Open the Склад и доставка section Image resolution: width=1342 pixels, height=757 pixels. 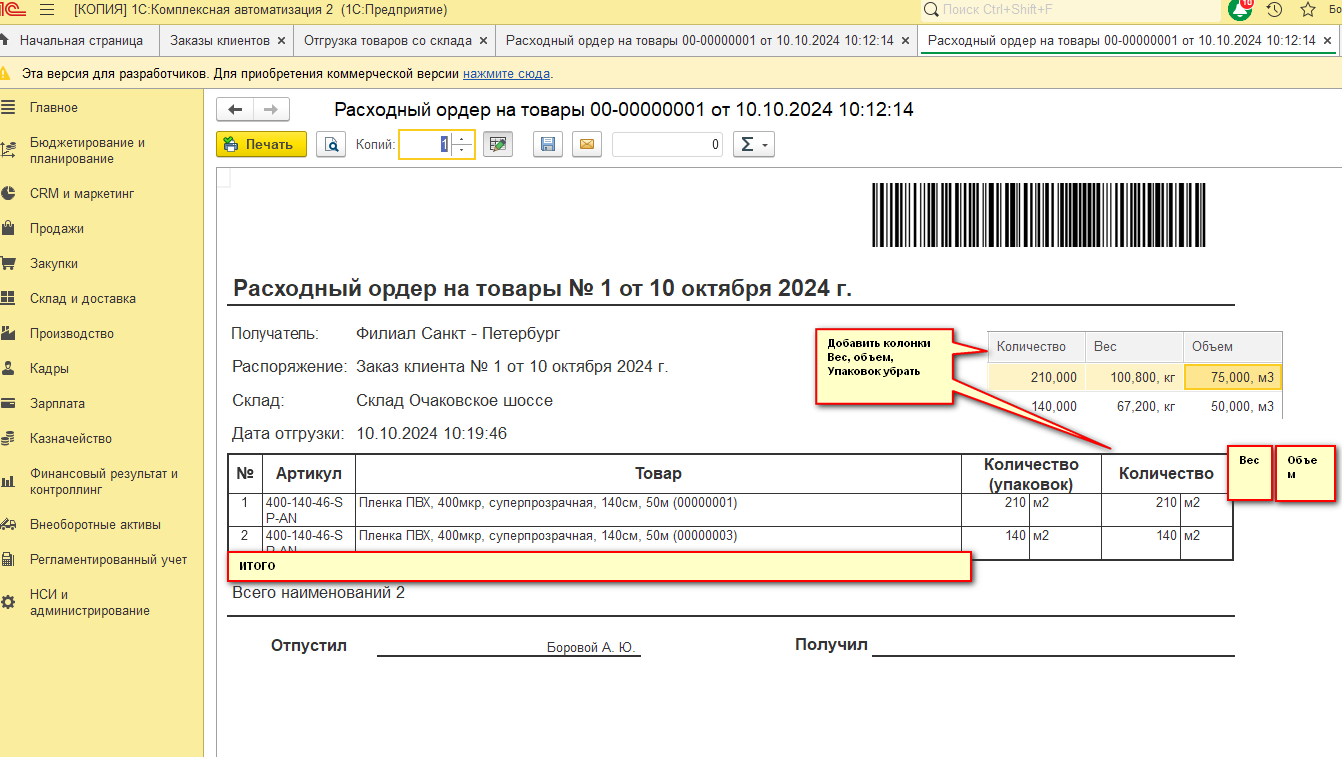click(x=82, y=299)
